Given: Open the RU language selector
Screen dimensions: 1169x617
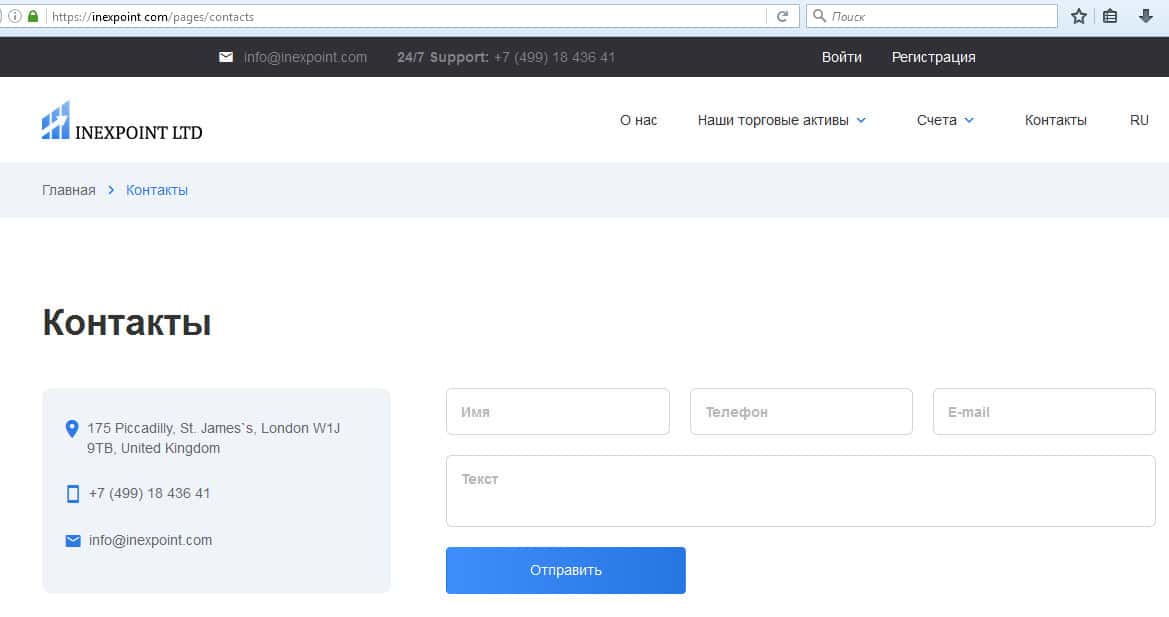Looking at the screenshot, I should coord(1139,120).
